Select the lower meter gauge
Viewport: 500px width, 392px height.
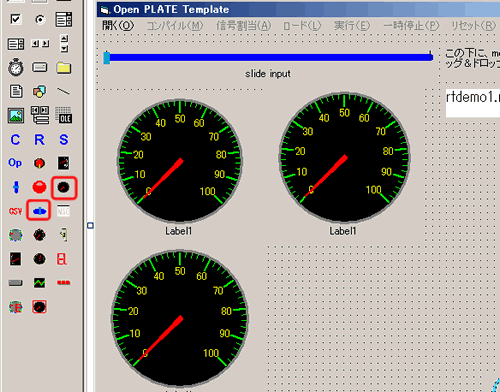click(180, 318)
